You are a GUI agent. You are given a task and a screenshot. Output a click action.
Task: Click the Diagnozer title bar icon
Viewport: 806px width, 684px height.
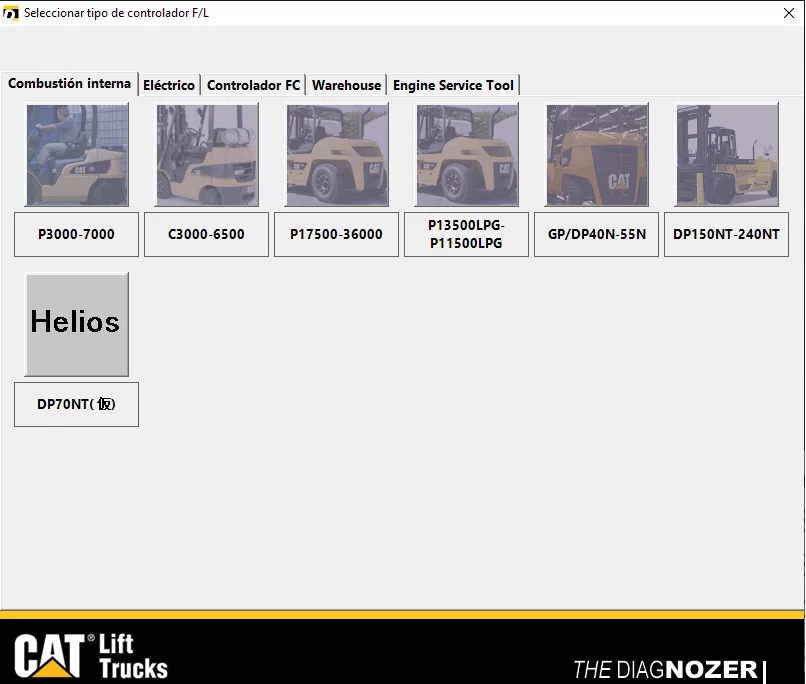(10, 13)
